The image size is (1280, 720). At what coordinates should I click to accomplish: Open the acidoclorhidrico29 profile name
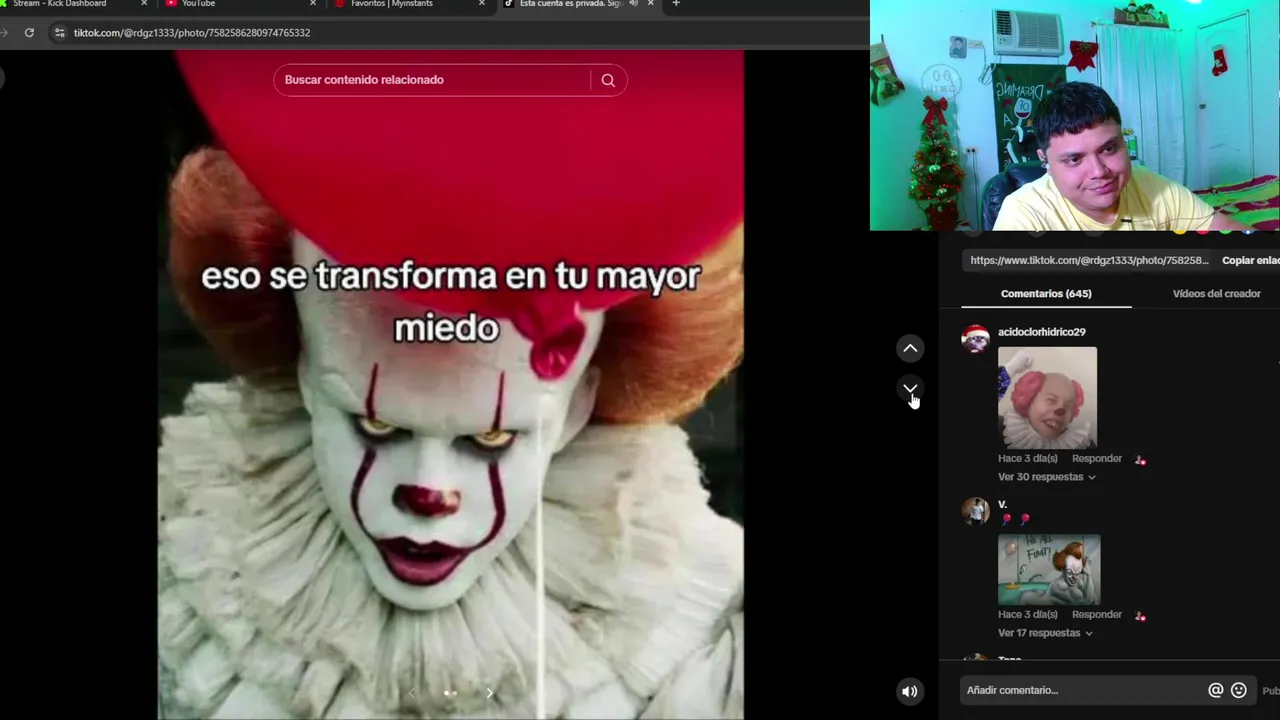tap(1041, 332)
